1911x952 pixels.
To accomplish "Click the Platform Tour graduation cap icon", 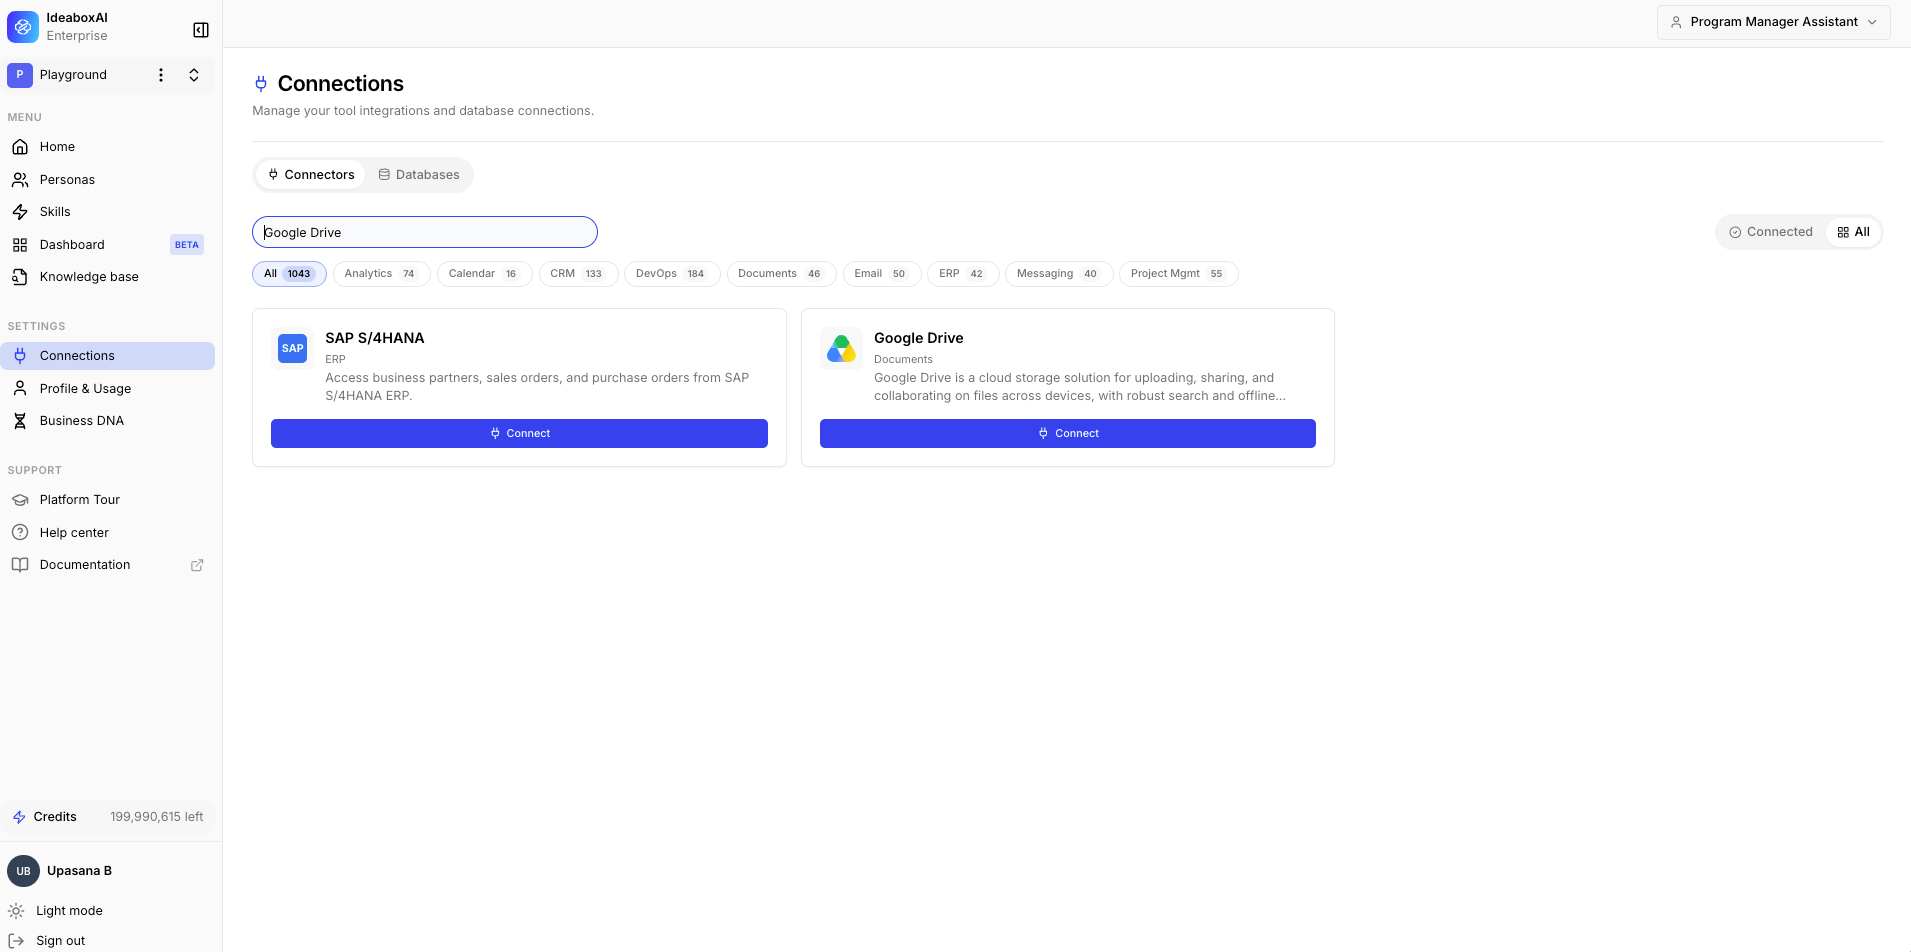I will pos(20,500).
